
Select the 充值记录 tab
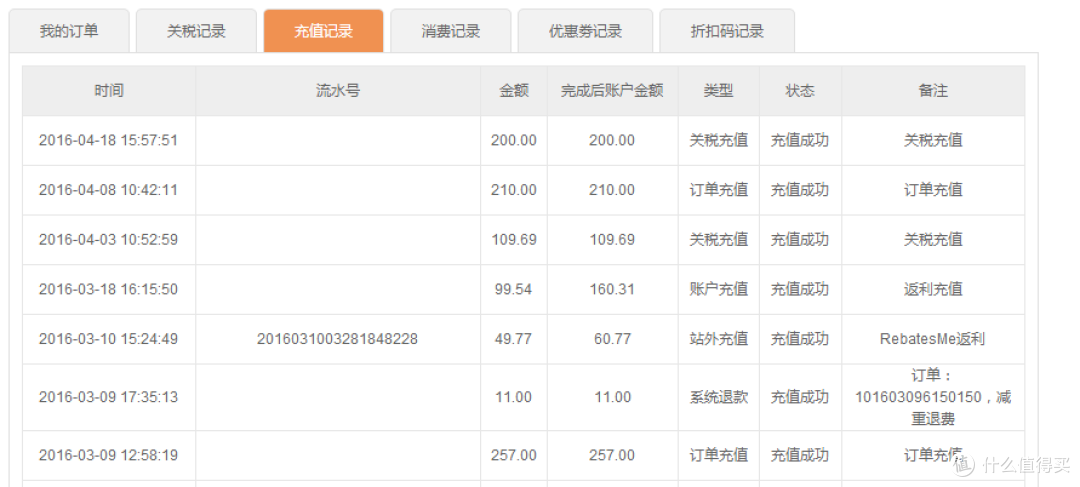coord(323,31)
